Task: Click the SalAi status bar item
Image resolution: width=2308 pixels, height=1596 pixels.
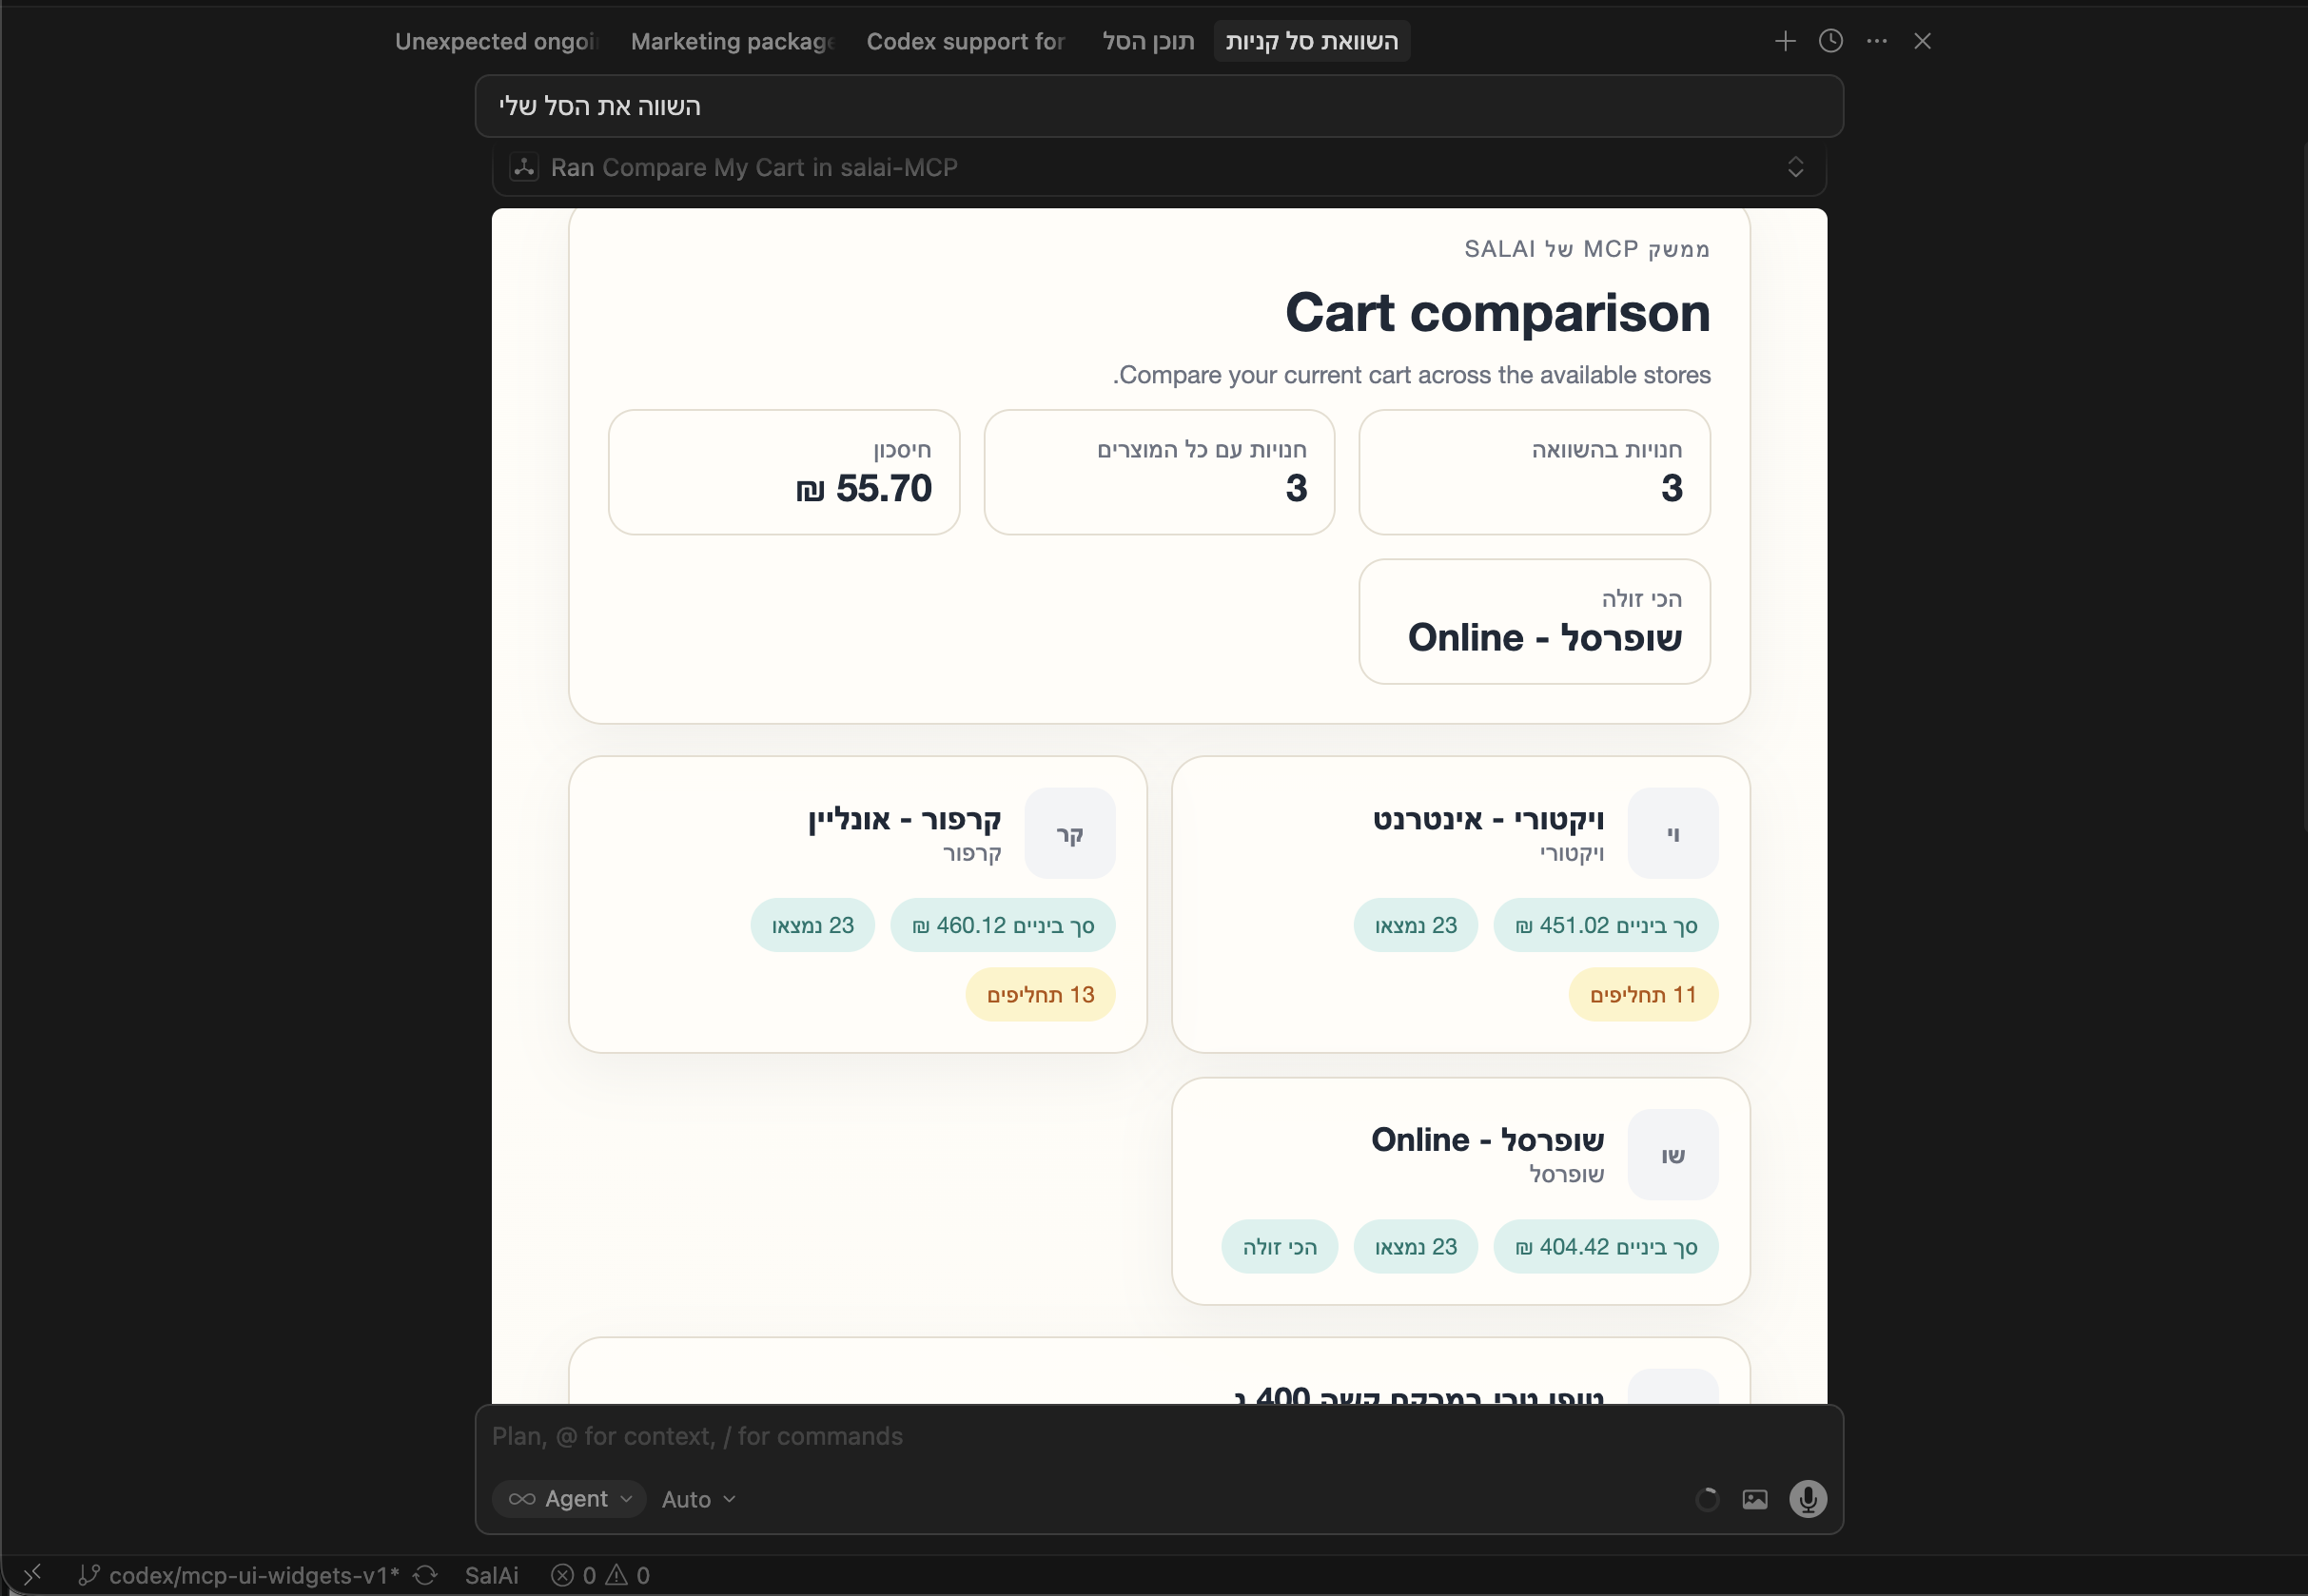Action: point(491,1575)
